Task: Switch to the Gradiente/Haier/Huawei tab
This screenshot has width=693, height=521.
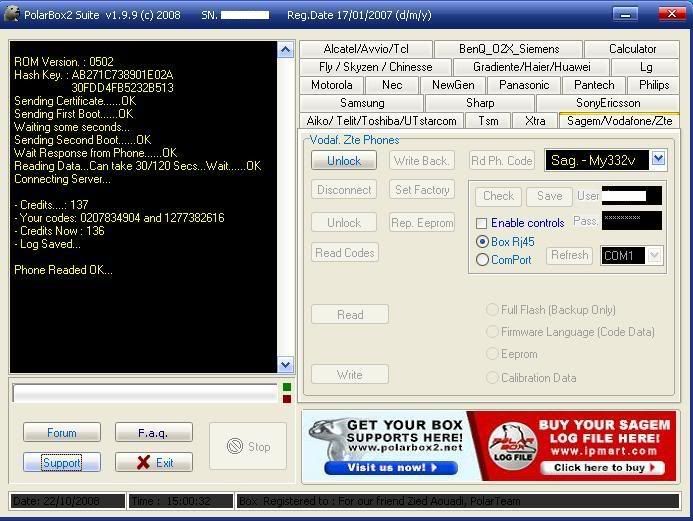Action: tap(532, 67)
